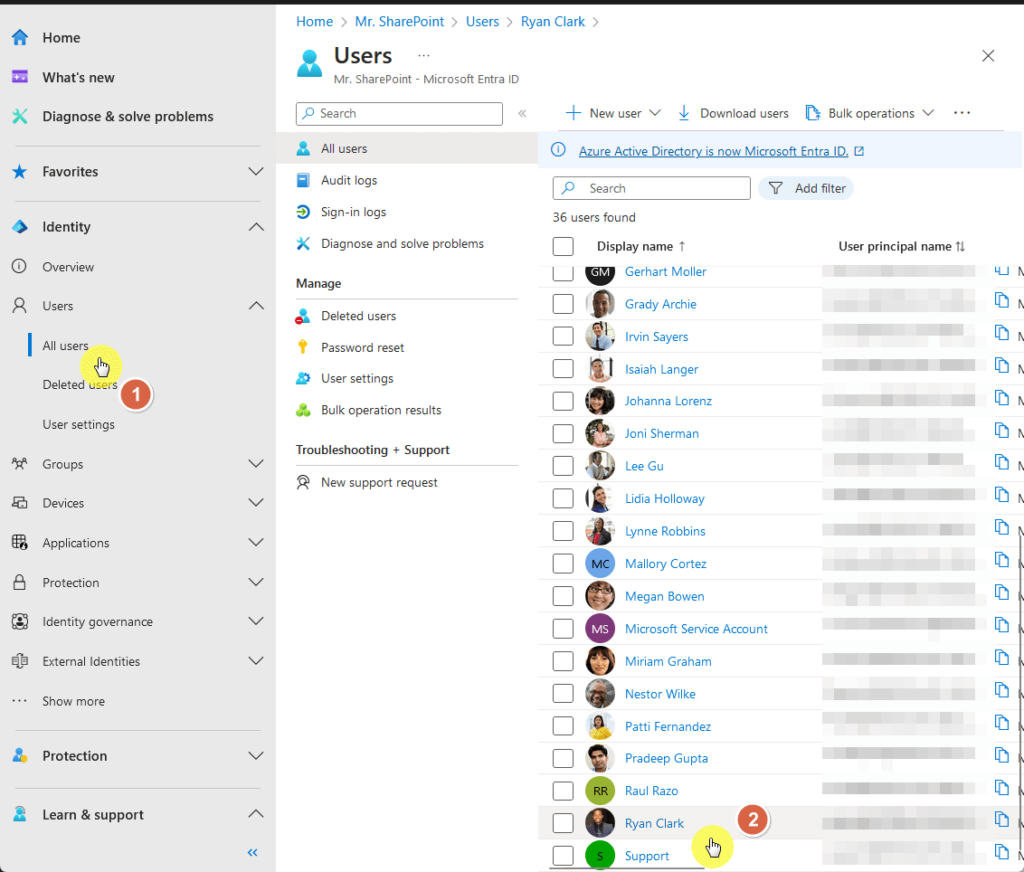Viewport: 1024px width, 872px height.
Task: Copy Ryan Clark's user principal name
Action: click(x=1001, y=819)
